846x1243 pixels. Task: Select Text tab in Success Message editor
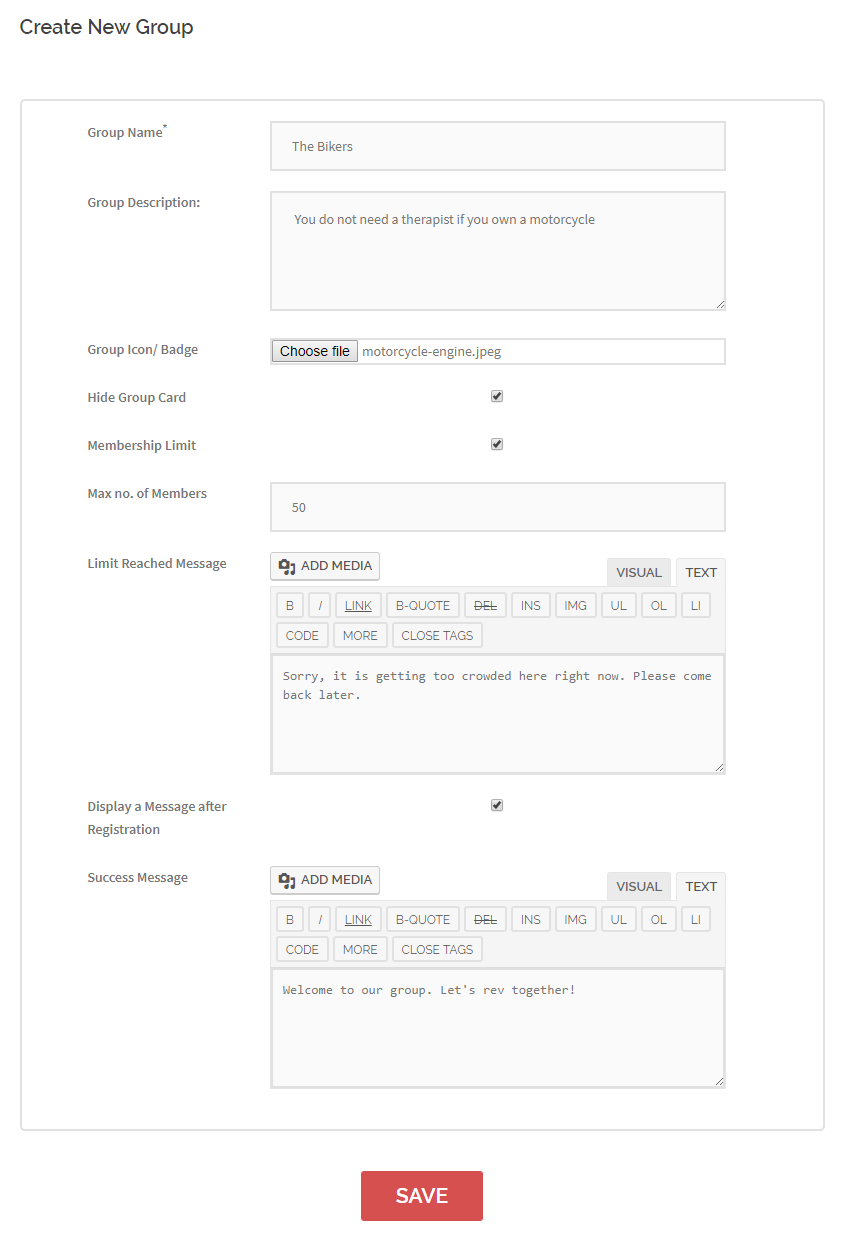click(701, 887)
